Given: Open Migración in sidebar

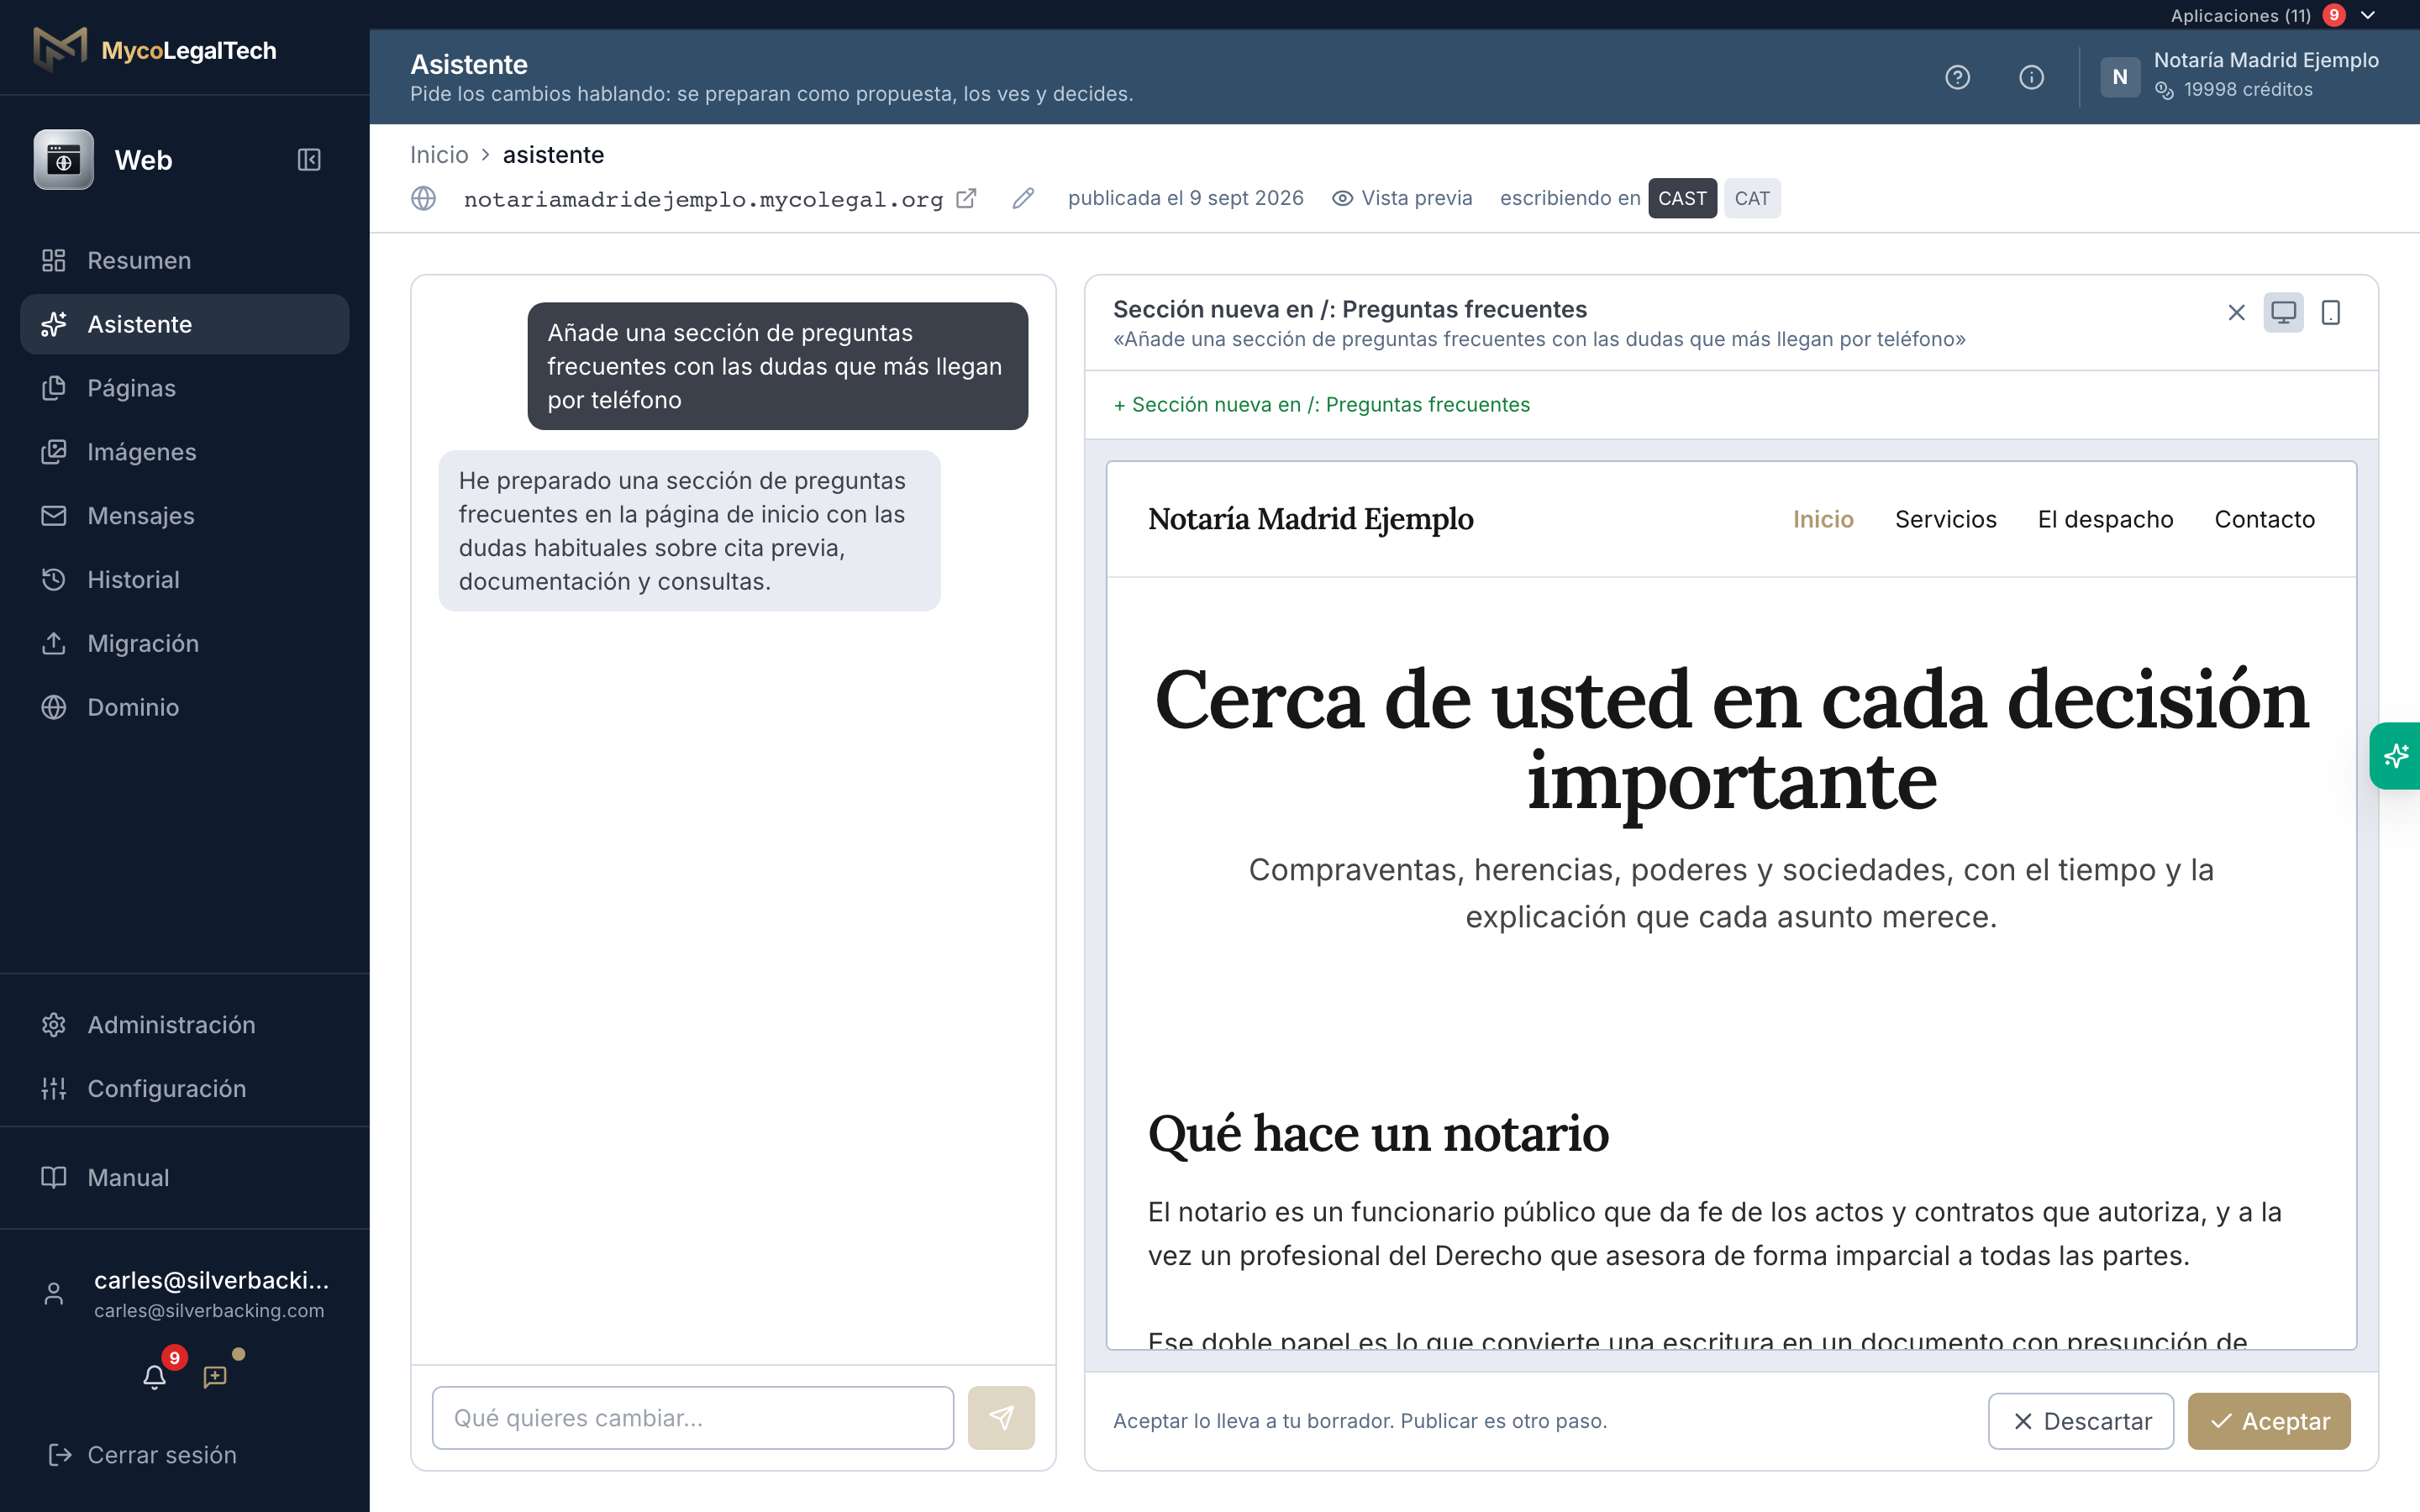Looking at the screenshot, I should coord(185,643).
